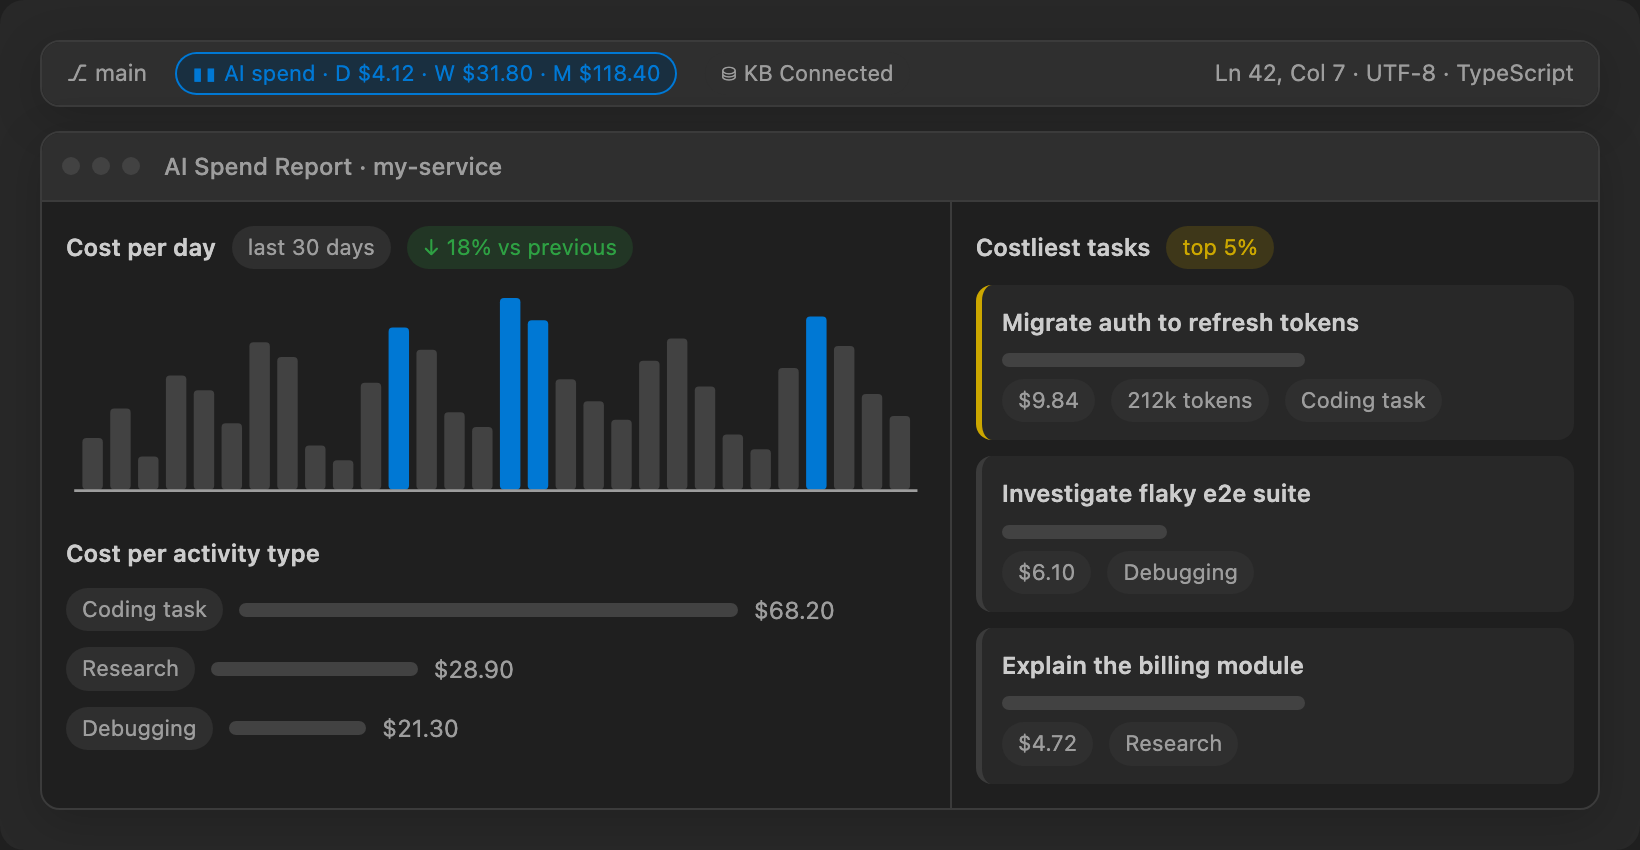Open the Migrate auth to refresh tokens card

coord(1275,362)
